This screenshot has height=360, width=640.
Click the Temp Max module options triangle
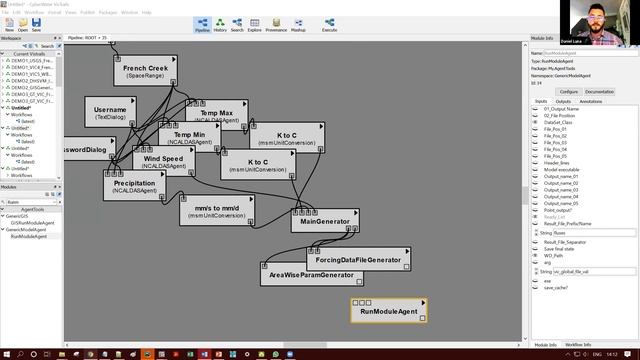coord(244,104)
